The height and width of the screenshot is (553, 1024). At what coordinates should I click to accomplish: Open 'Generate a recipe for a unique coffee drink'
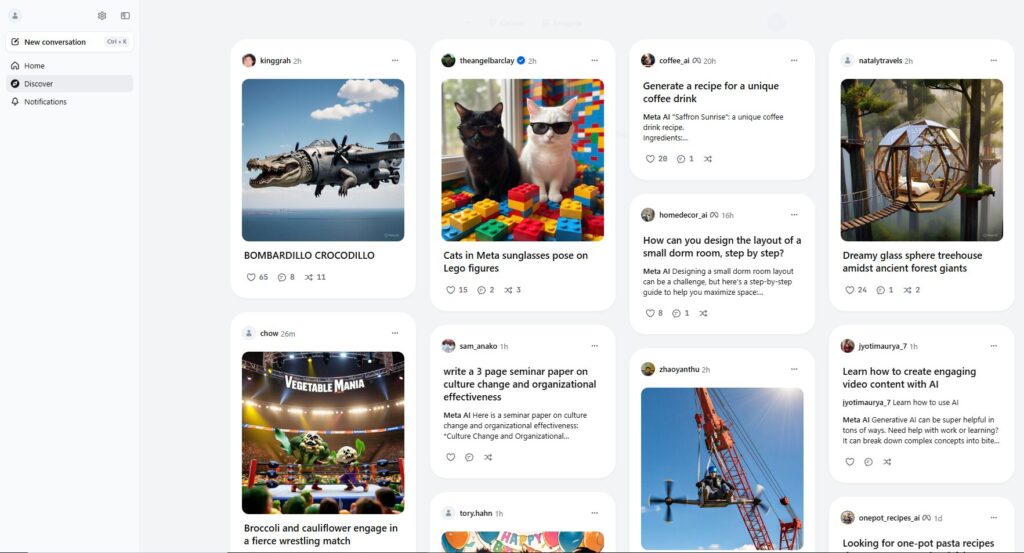711,92
